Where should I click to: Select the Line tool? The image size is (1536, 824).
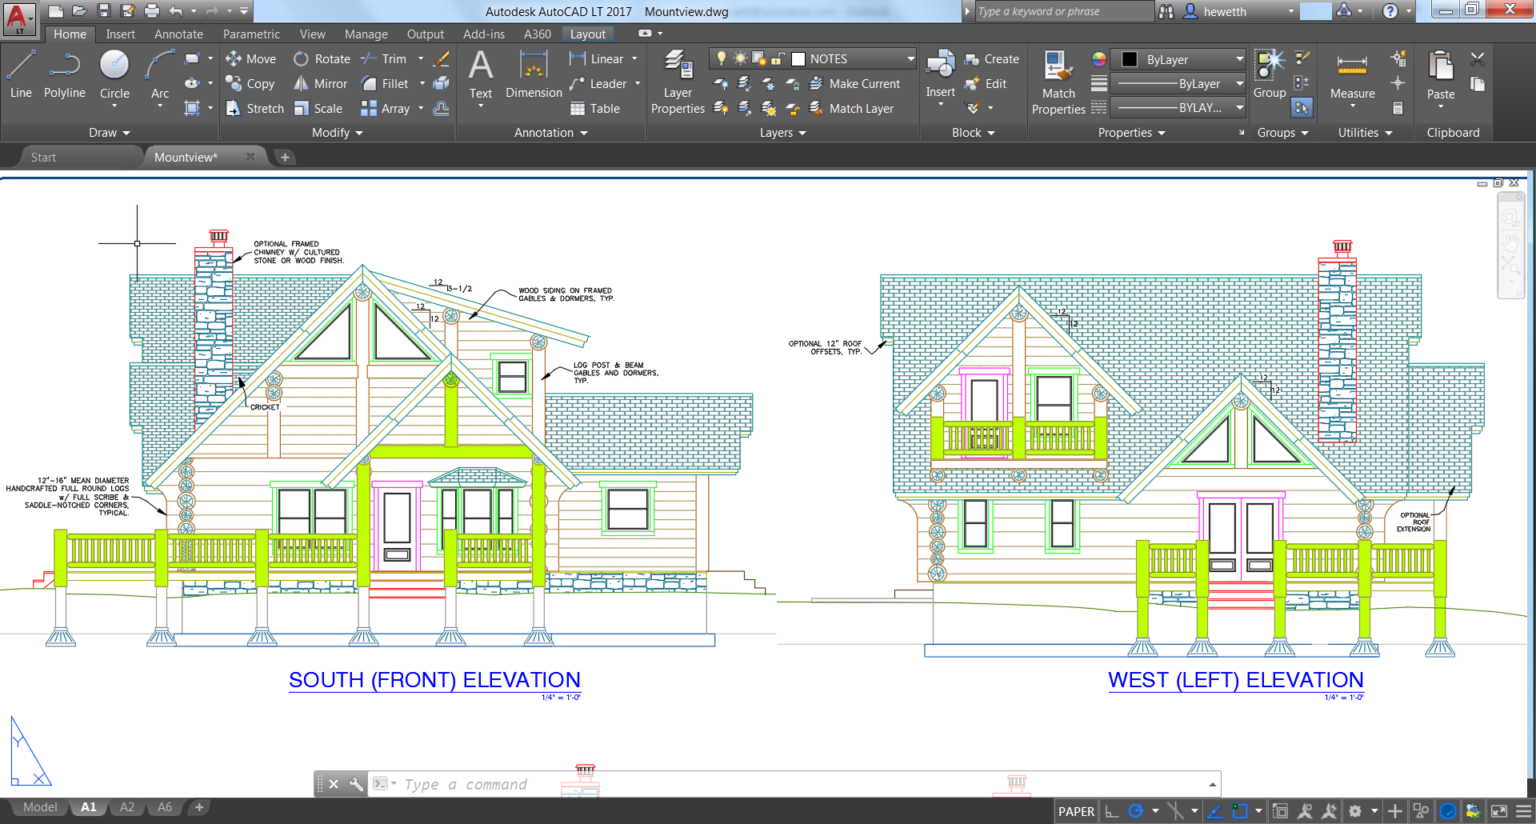pos(20,72)
